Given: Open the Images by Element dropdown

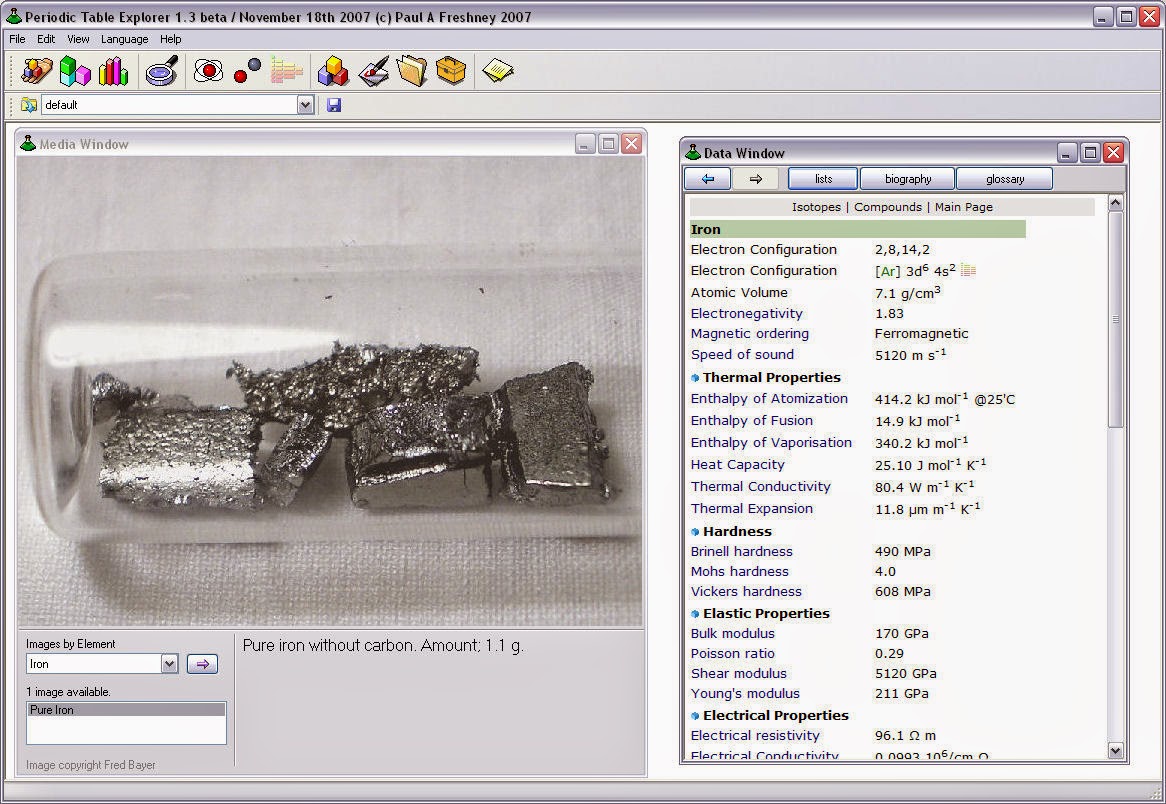Looking at the screenshot, I should click(x=168, y=664).
